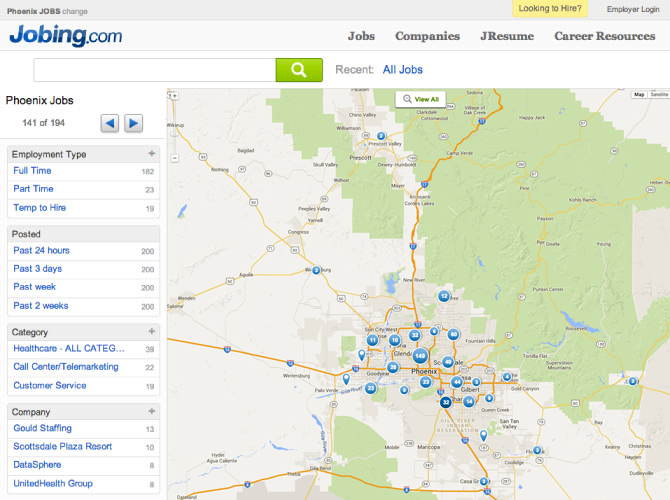Open the recent All Jobs search

pos(403,70)
